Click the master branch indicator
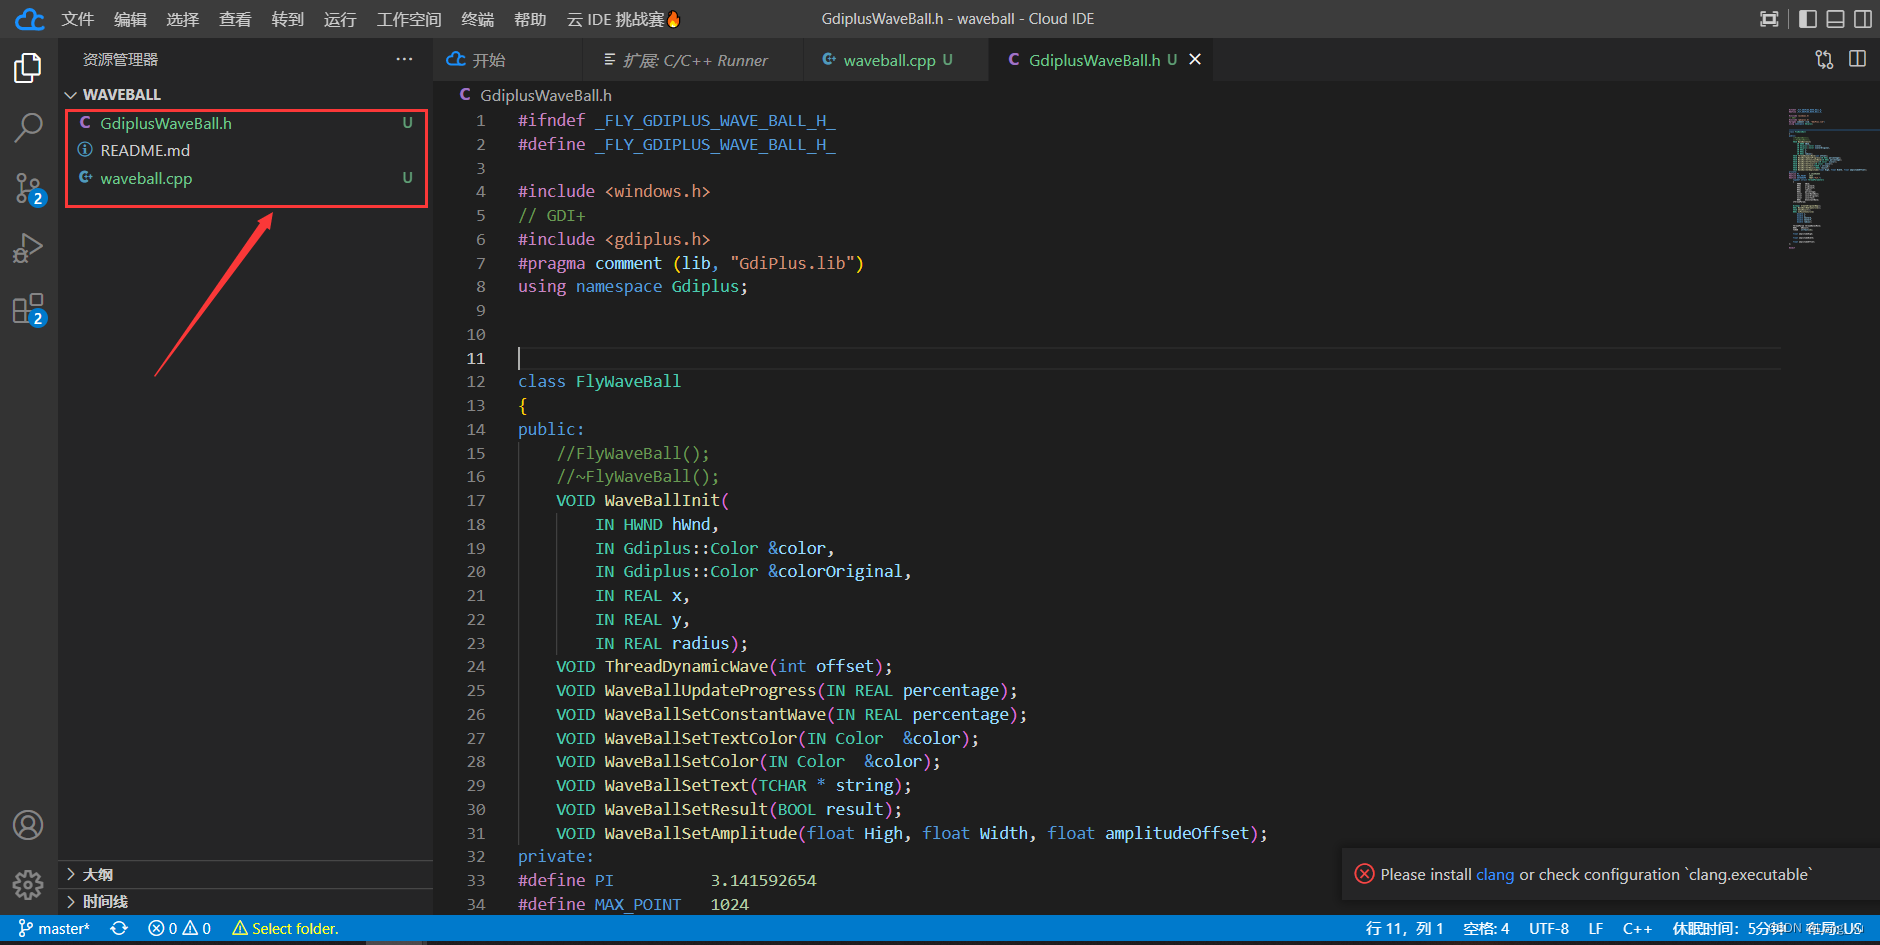This screenshot has height=945, width=1880. [x=55, y=929]
